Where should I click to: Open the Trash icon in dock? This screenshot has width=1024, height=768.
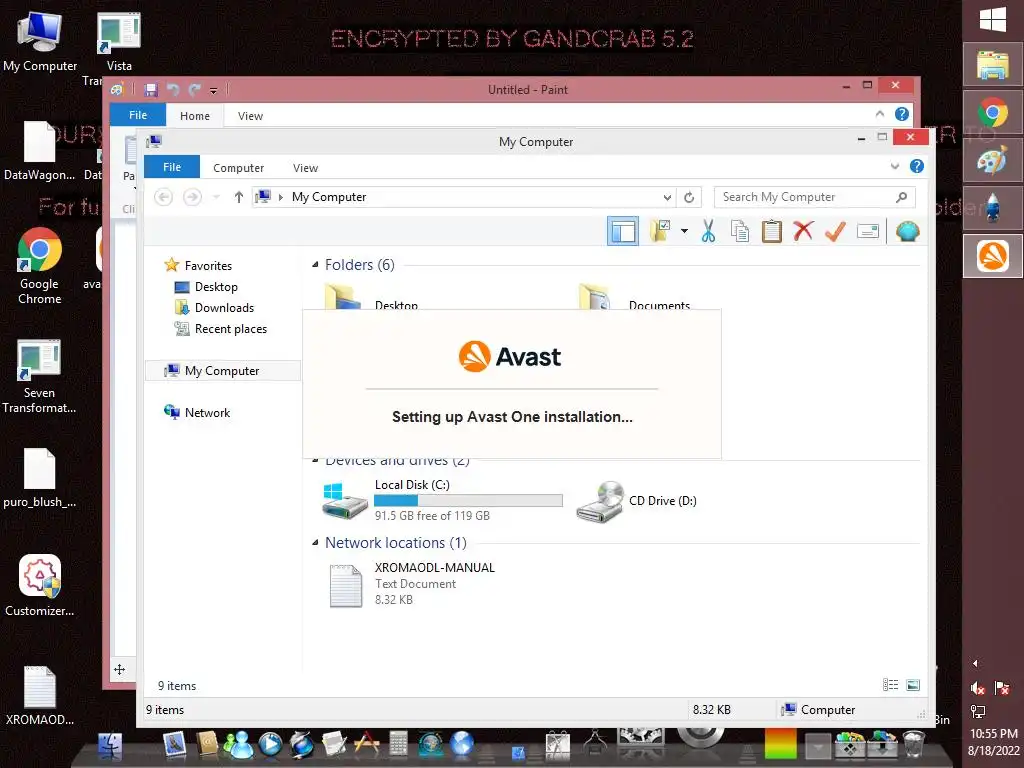(x=913, y=745)
